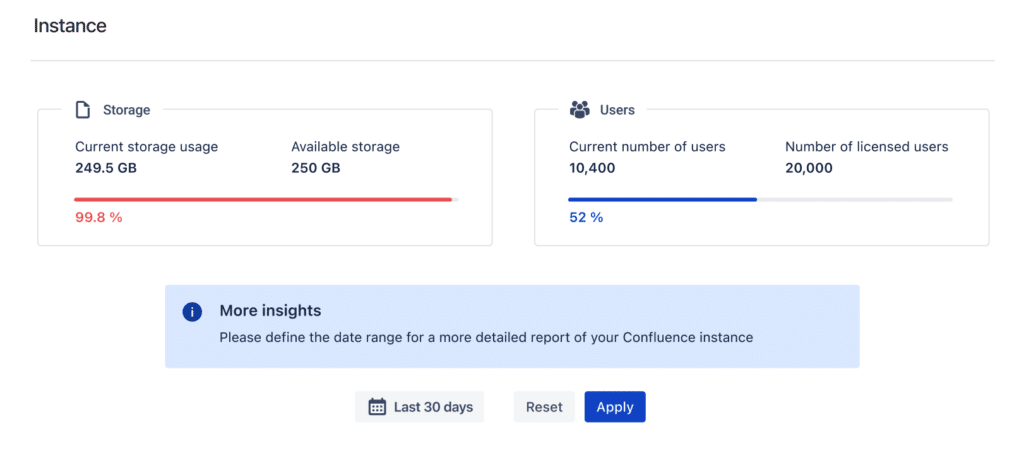Image resolution: width=1024 pixels, height=458 pixels.
Task: Click the Storage document icon
Action: click(83, 109)
